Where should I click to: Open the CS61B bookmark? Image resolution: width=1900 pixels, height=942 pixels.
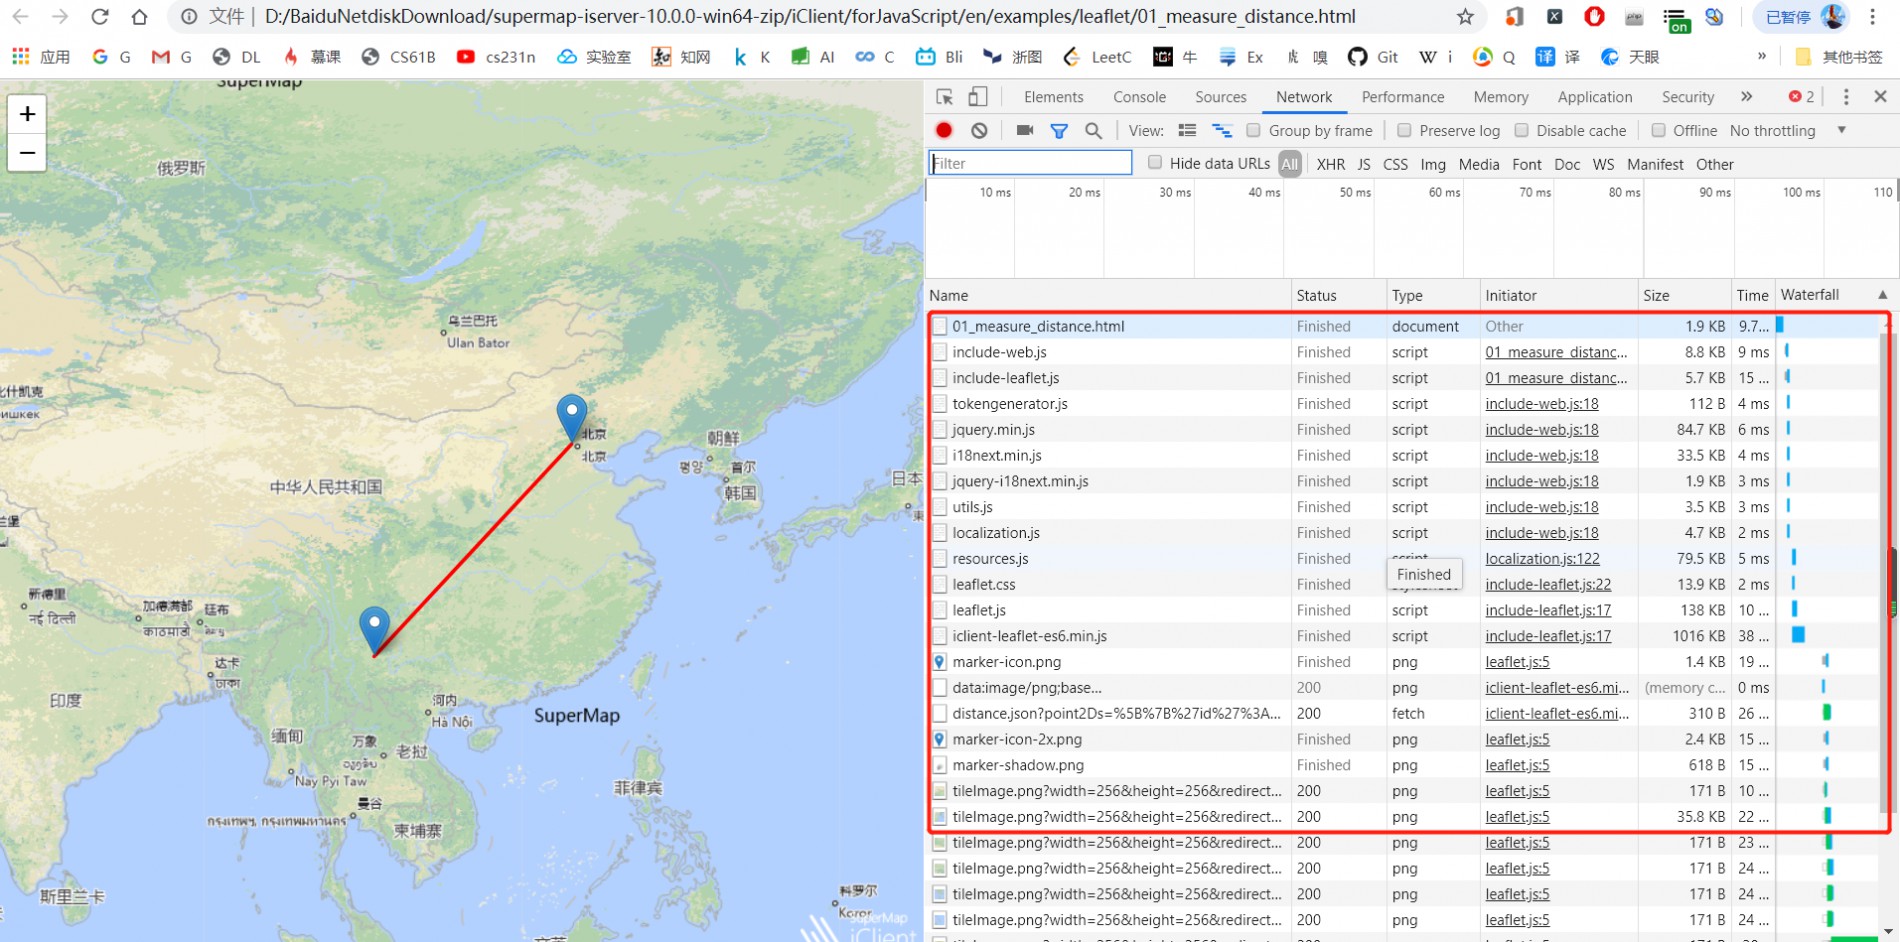[x=398, y=57]
